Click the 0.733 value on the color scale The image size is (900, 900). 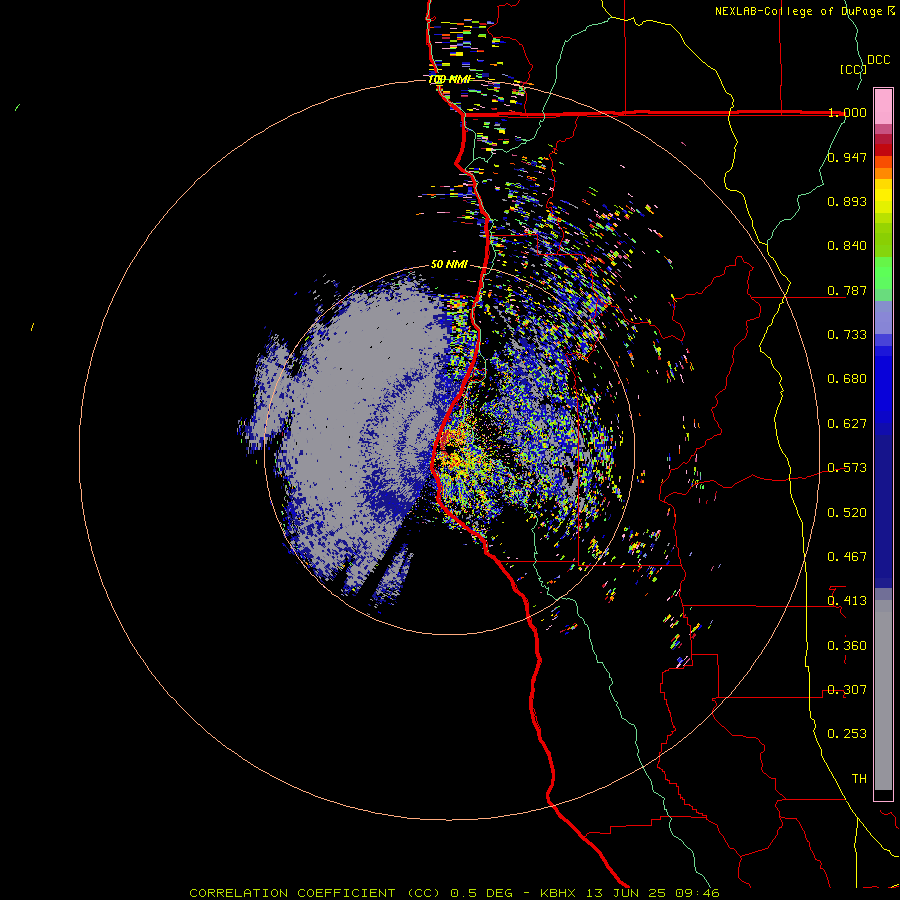847,335
